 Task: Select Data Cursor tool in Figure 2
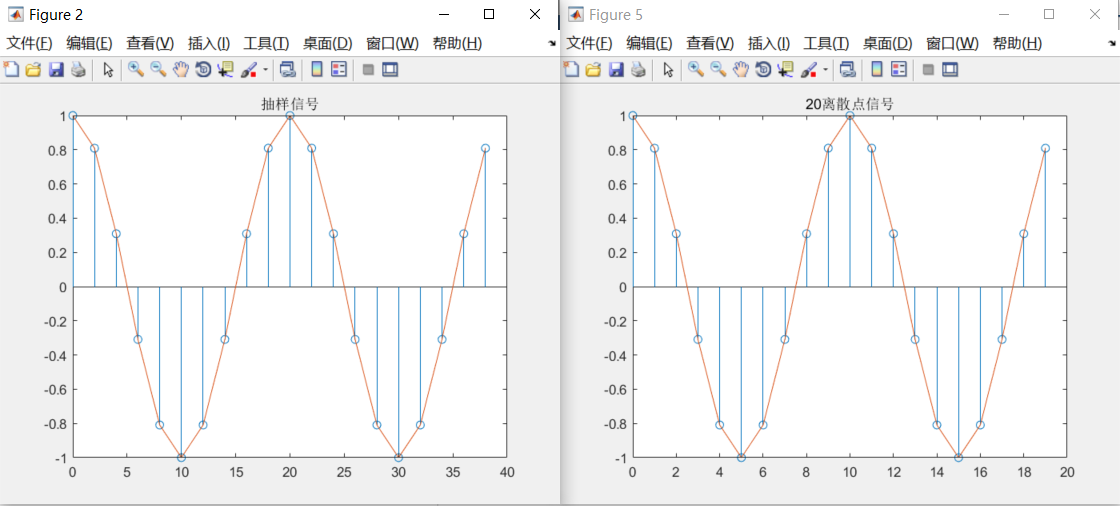[226, 69]
